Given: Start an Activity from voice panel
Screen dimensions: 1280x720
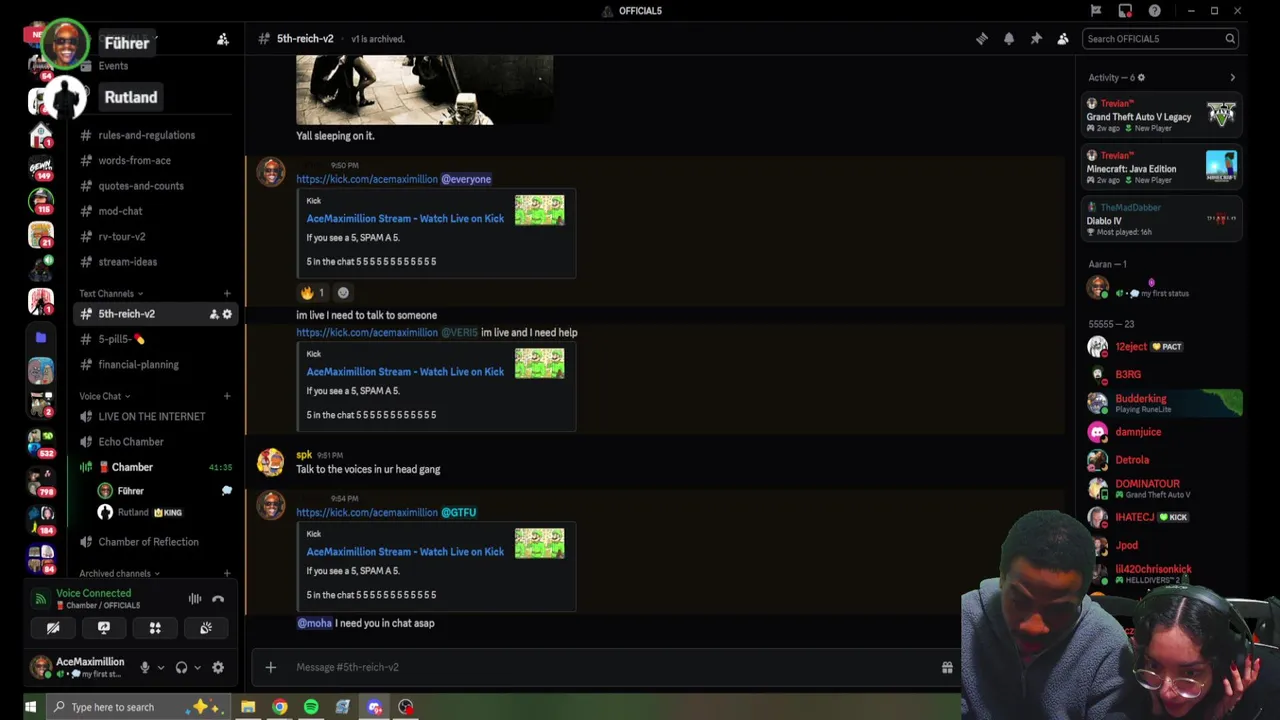Looking at the screenshot, I should (155, 628).
